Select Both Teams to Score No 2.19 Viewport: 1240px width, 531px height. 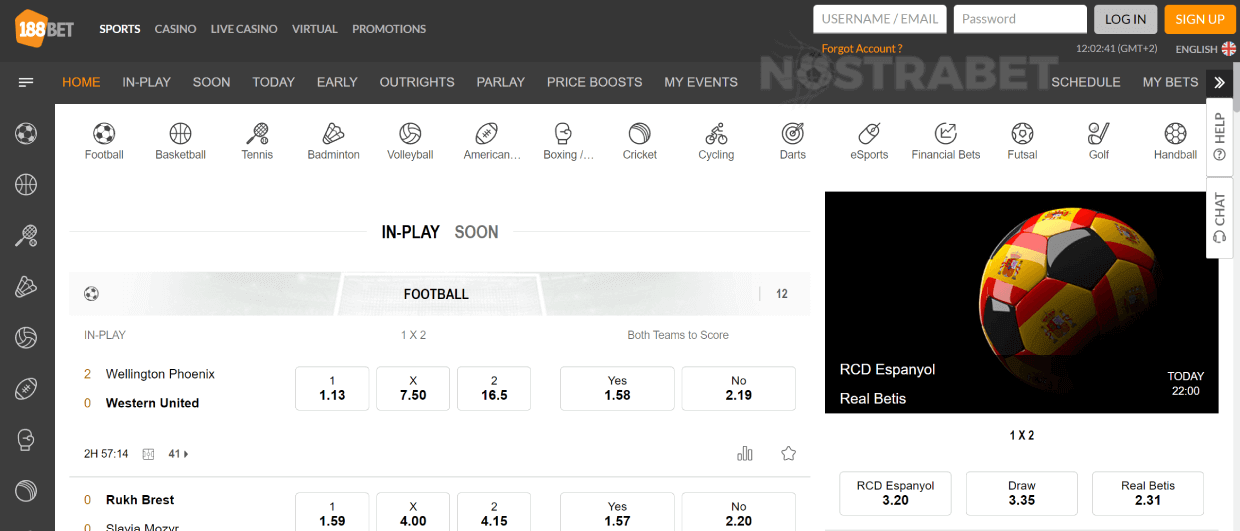click(739, 388)
